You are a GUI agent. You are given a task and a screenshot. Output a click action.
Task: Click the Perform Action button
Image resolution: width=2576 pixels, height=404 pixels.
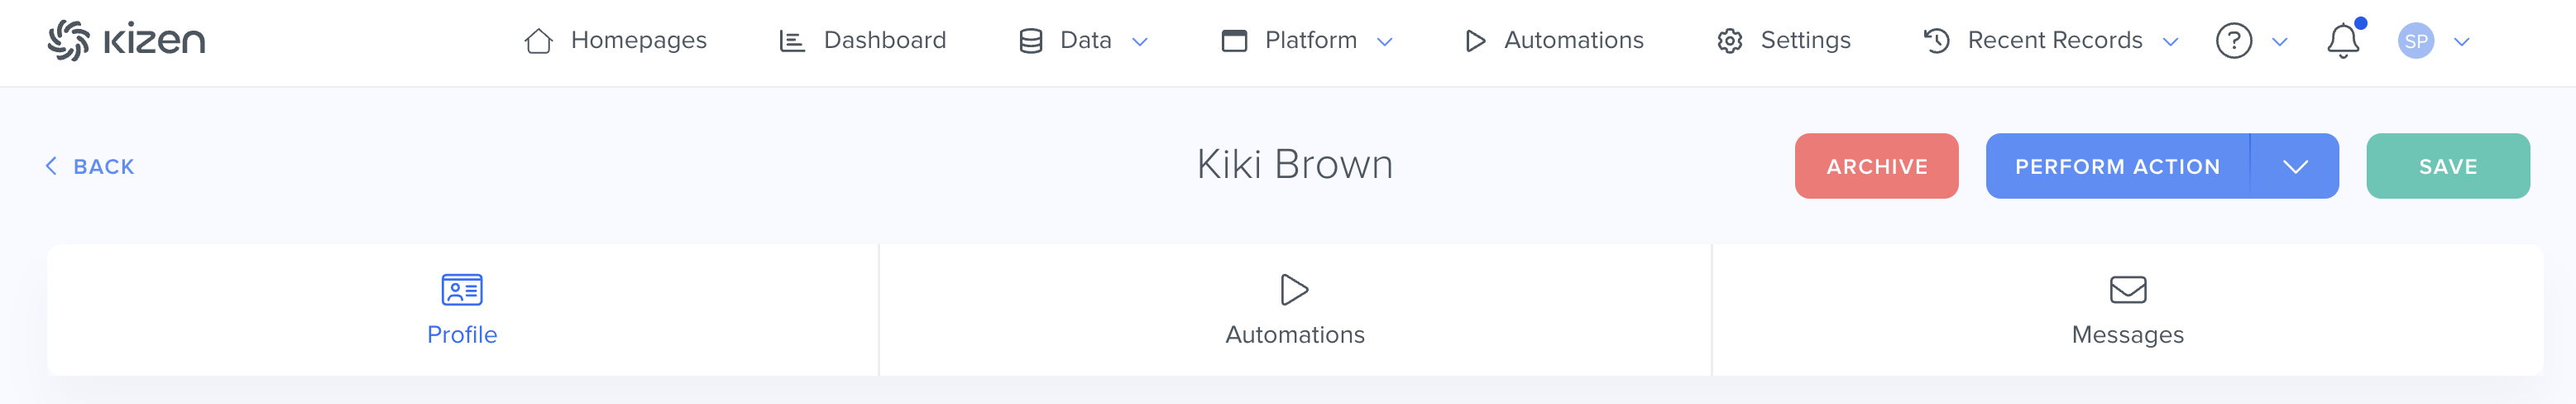2118,166
